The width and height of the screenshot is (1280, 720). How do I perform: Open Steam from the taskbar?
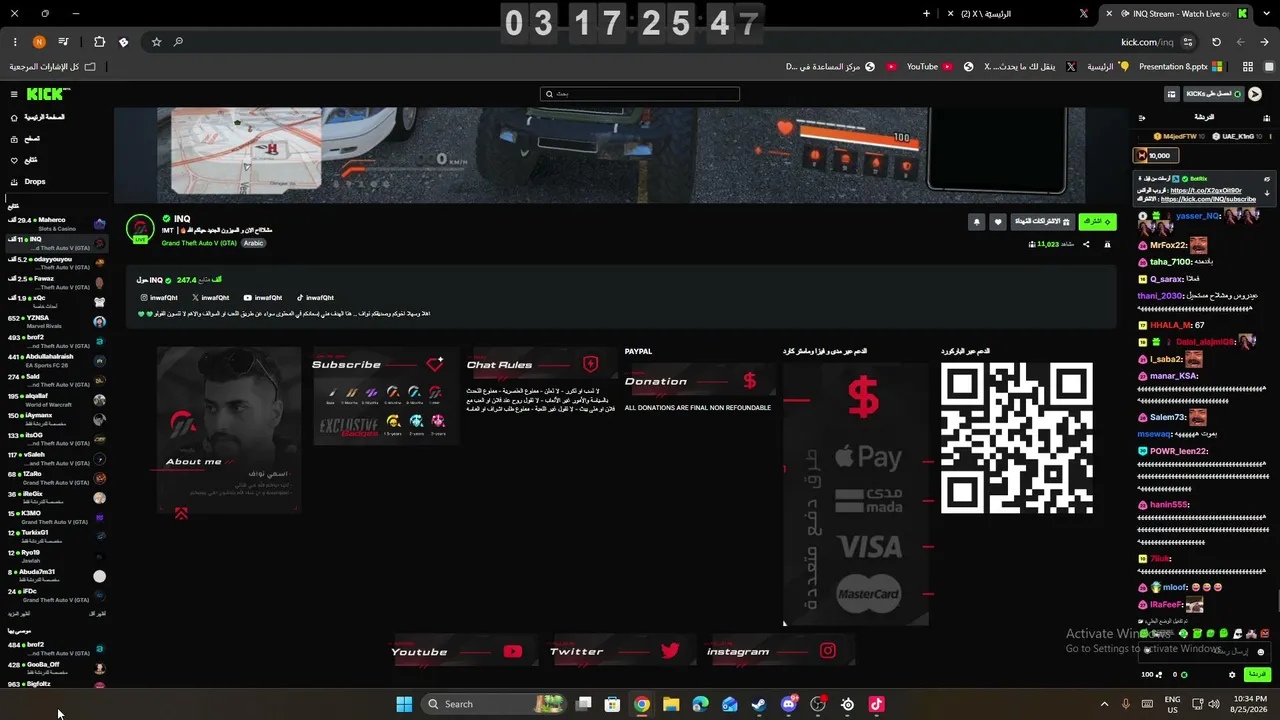759,704
